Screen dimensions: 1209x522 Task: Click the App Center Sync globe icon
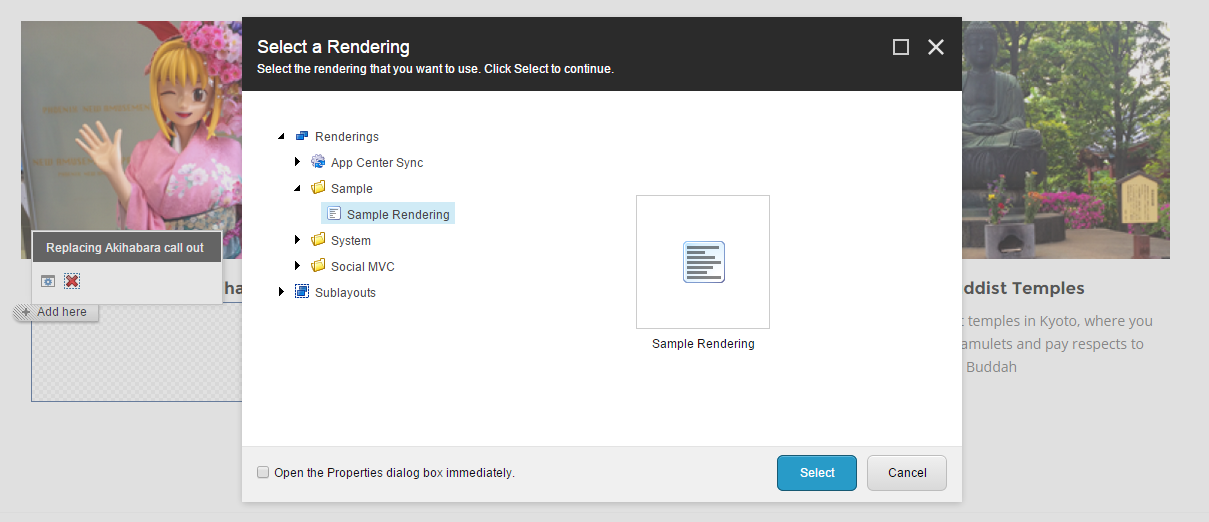pos(318,162)
